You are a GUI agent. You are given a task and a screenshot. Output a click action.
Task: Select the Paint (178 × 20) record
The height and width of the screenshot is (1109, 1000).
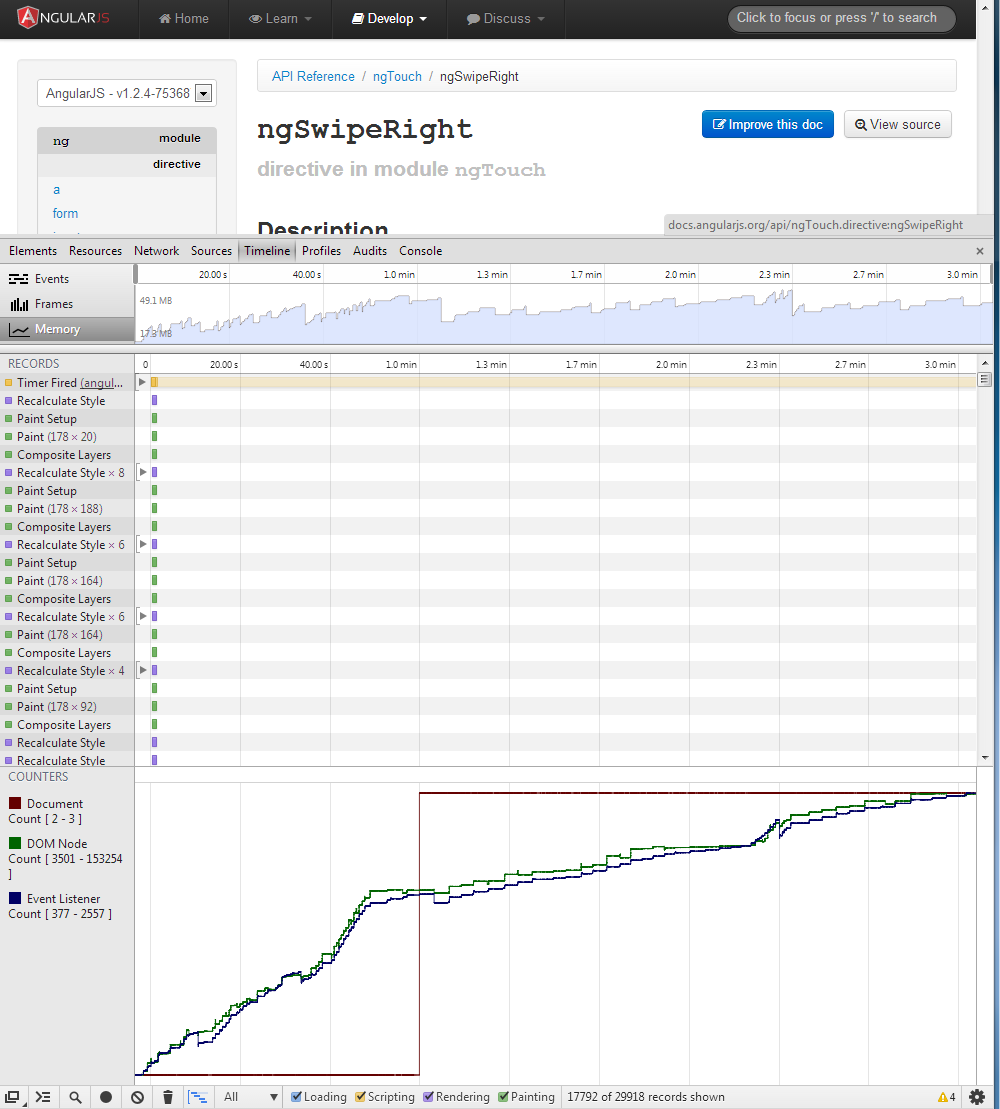click(67, 437)
